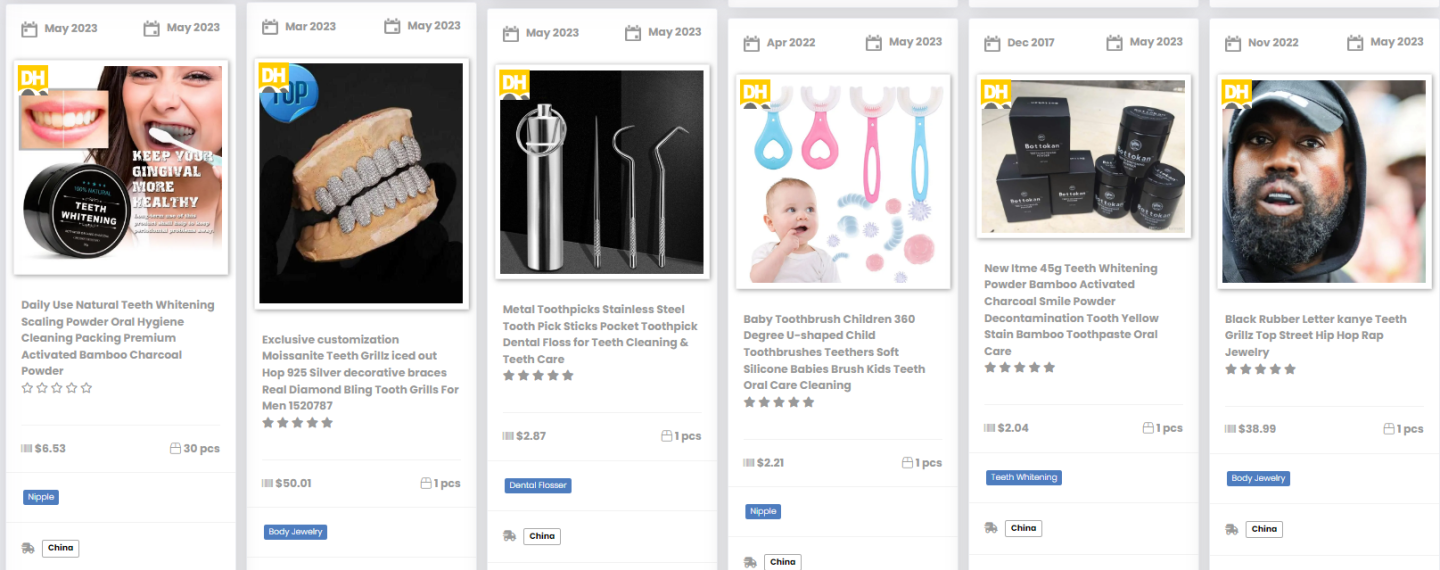
Task: Click star rating on Baby Toothbrush card
Action: [x=779, y=402]
